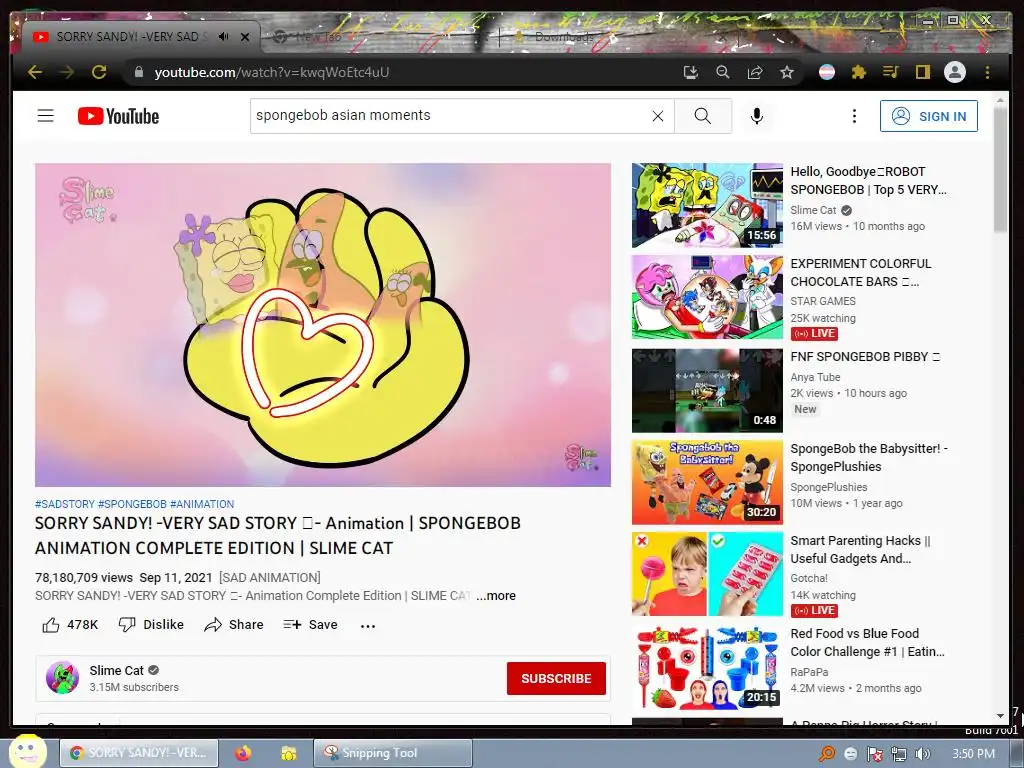
Task: Open the Extensions puzzle piece icon
Action: [x=859, y=72]
